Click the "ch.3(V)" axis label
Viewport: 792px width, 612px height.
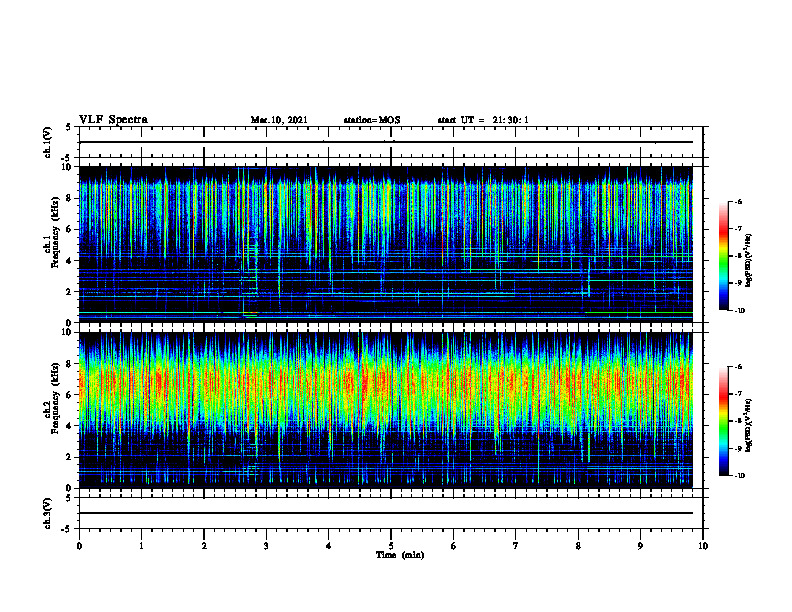(47, 513)
